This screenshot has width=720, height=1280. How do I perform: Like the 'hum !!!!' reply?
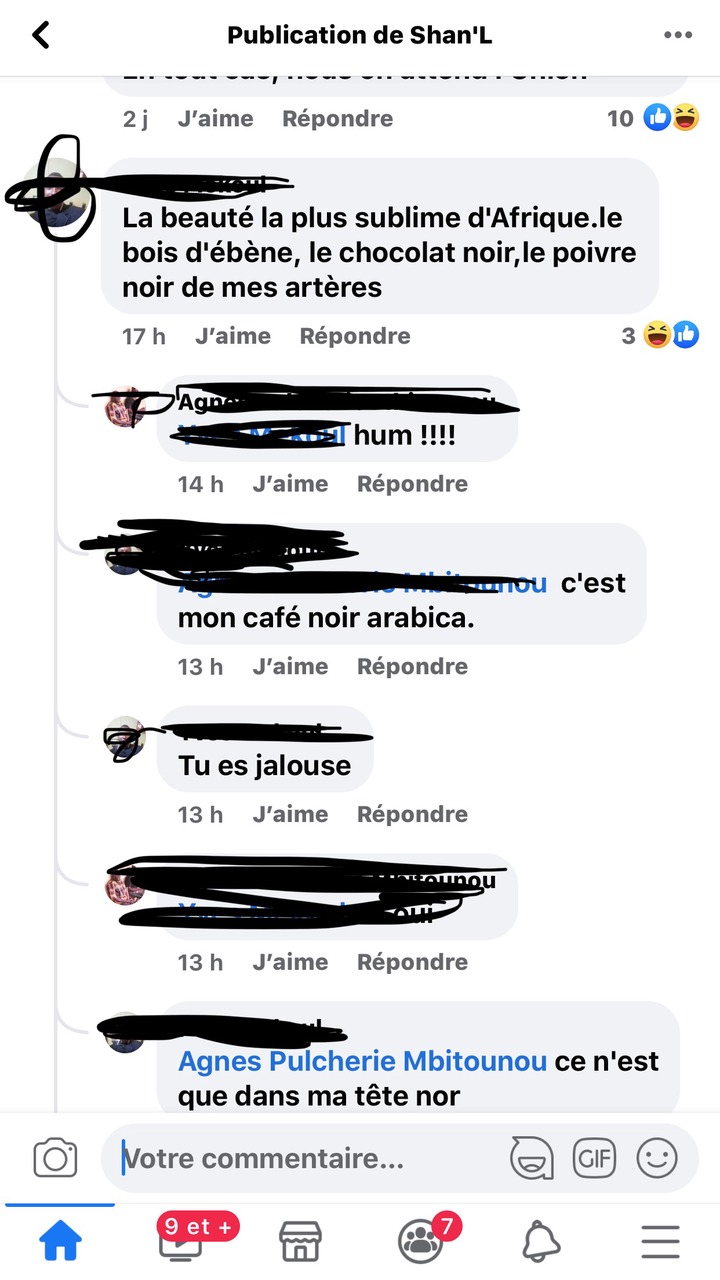point(290,484)
